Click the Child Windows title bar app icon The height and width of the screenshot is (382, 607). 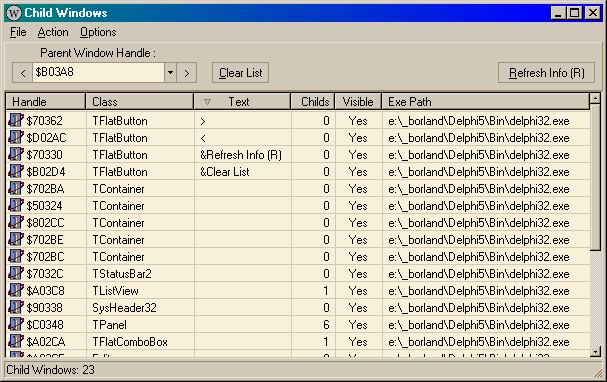14,13
